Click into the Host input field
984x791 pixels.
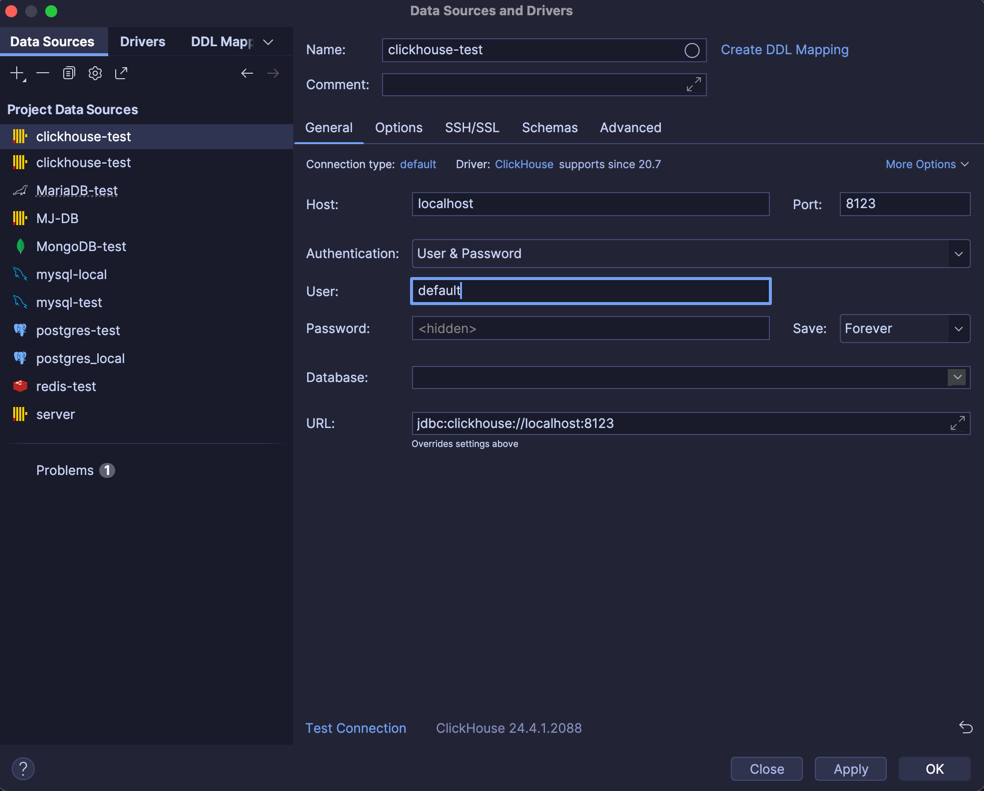pos(590,204)
